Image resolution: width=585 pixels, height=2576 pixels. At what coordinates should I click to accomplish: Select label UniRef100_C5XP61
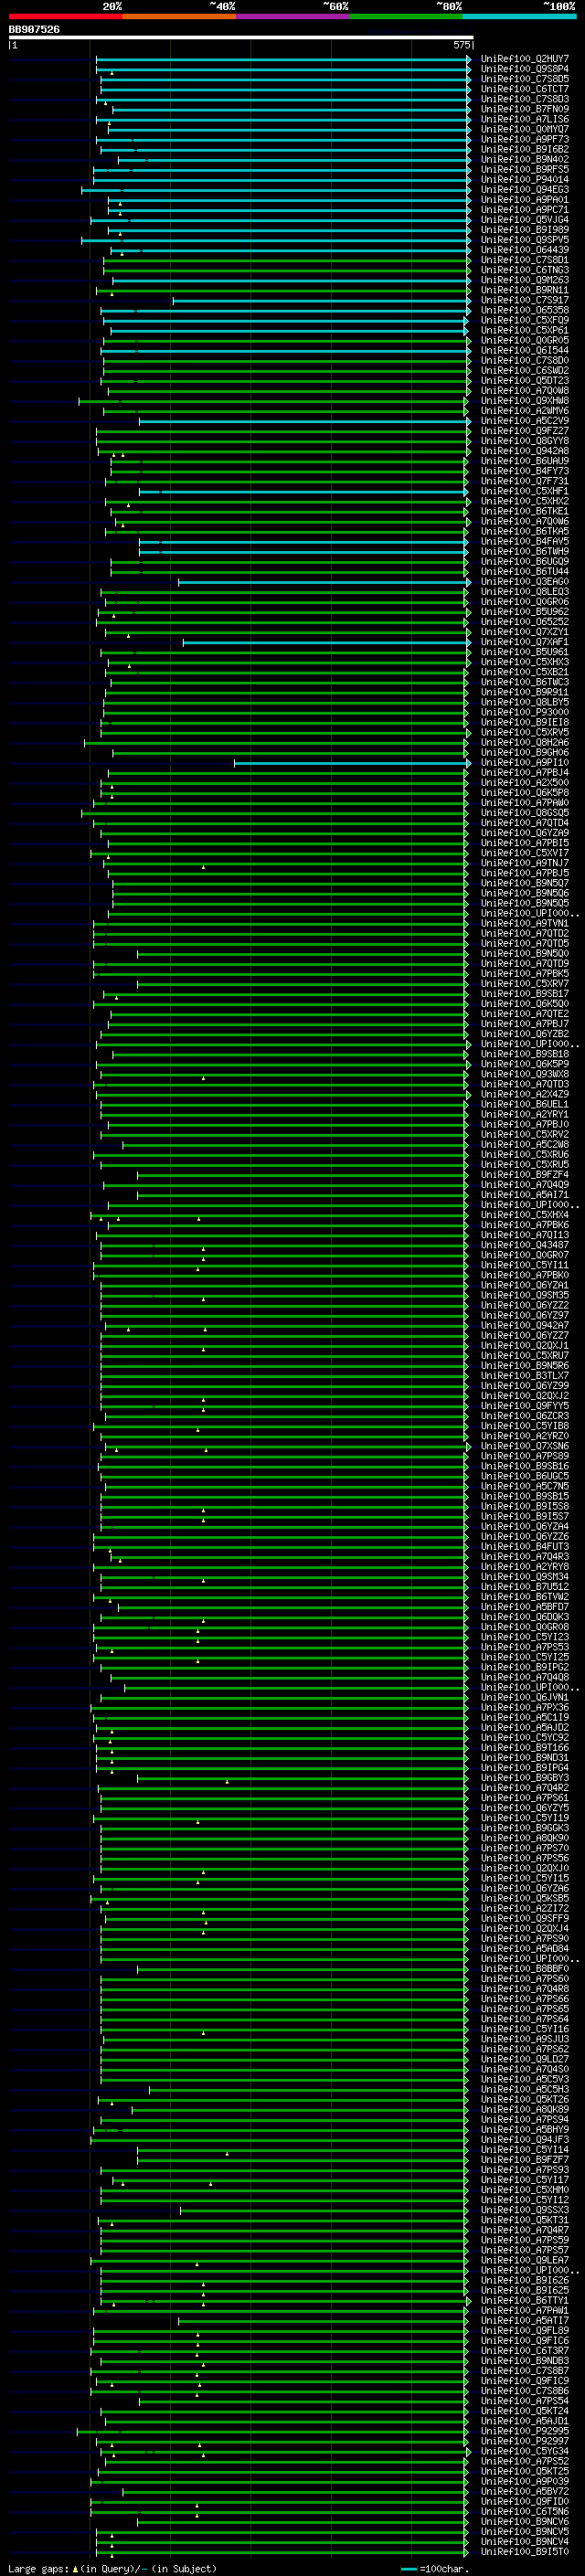524,330
